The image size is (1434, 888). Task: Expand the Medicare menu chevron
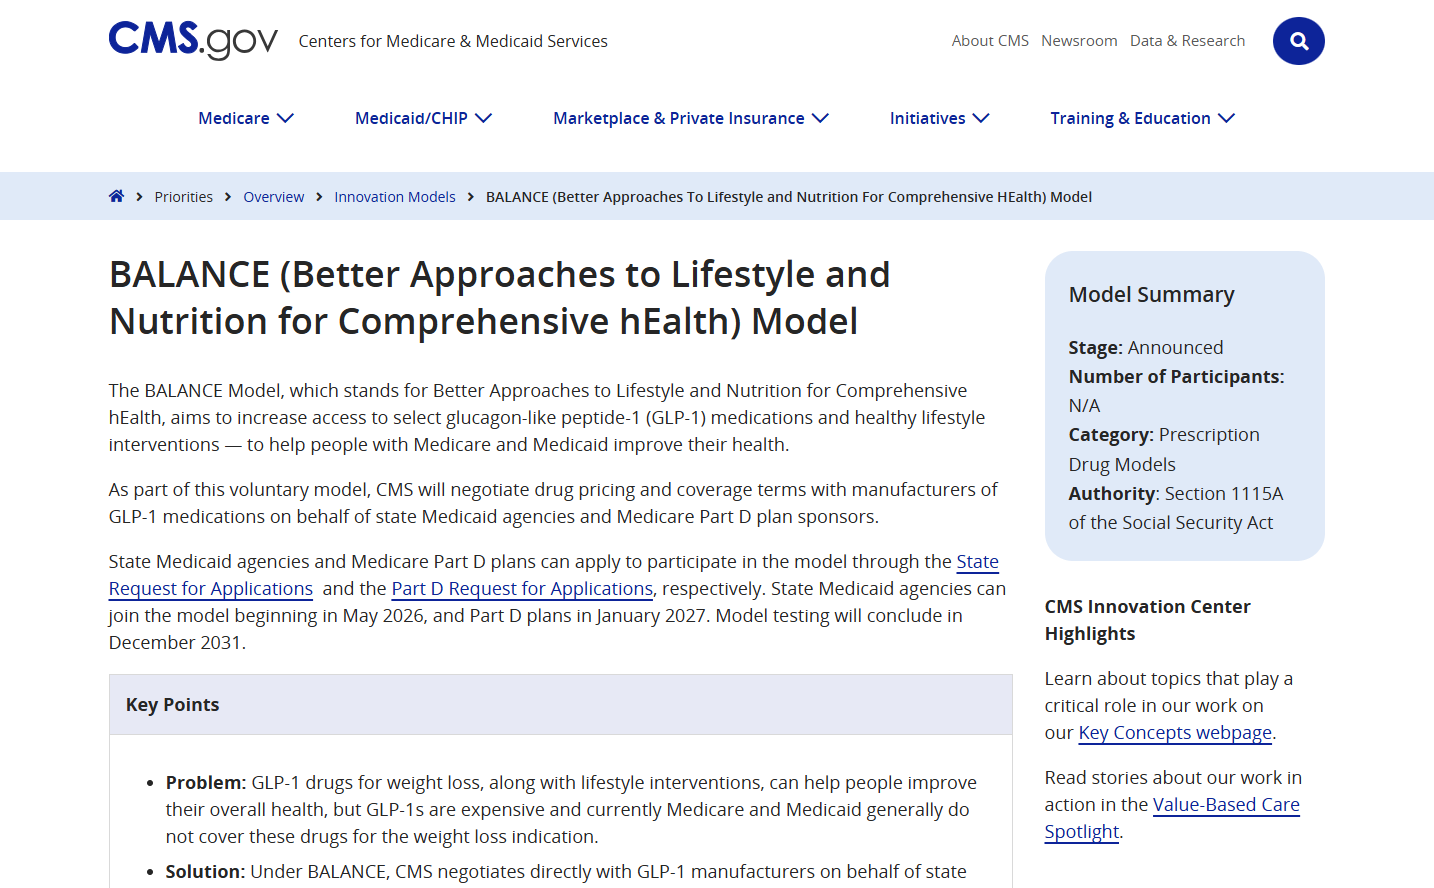tap(285, 118)
